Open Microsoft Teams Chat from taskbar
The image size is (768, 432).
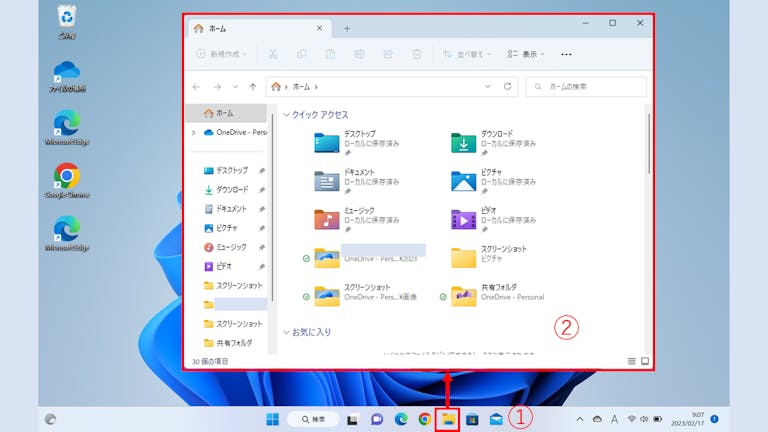tap(377, 419)
